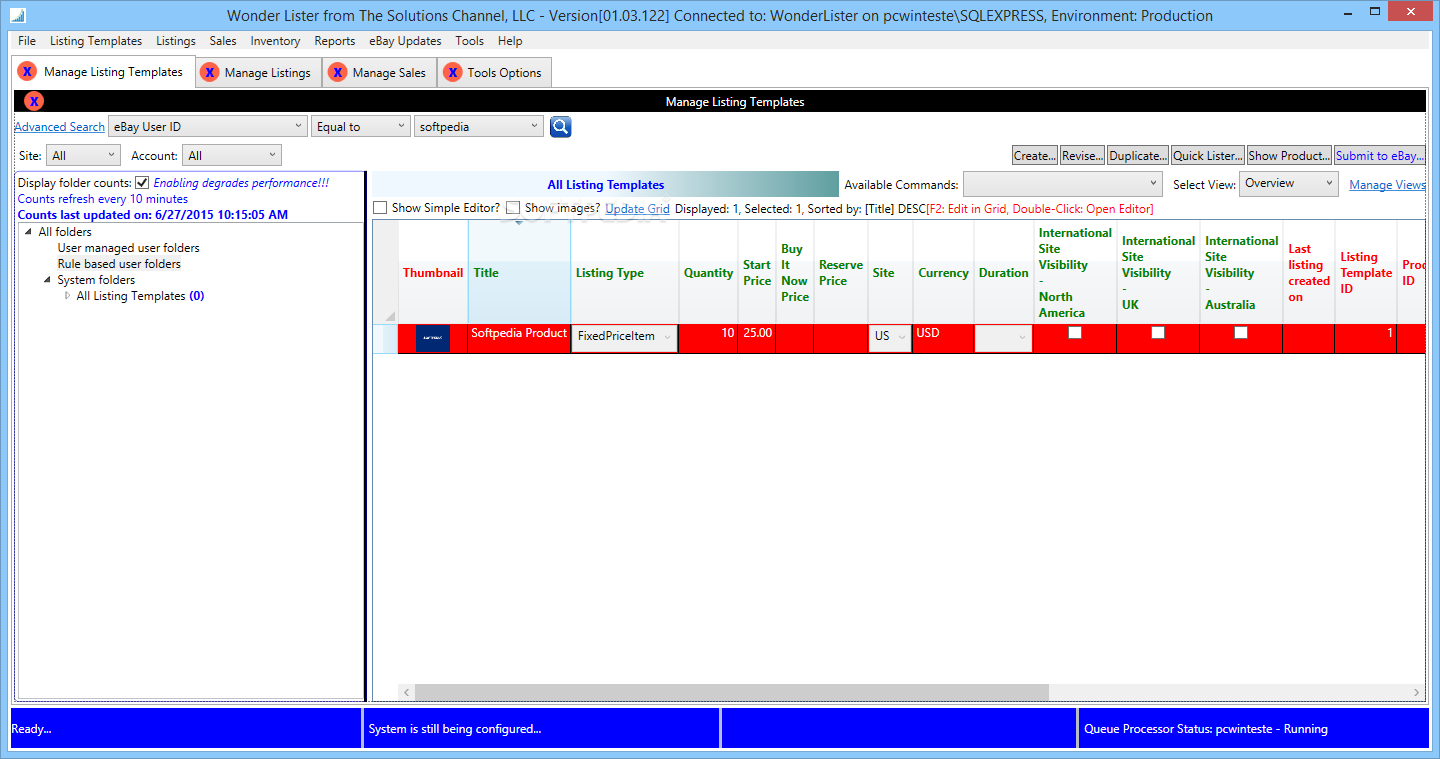Viewport: 1440px width, 759px height.
Task: Check Australia site visibility for Softpedia Product
Action: pos(1241,333)
